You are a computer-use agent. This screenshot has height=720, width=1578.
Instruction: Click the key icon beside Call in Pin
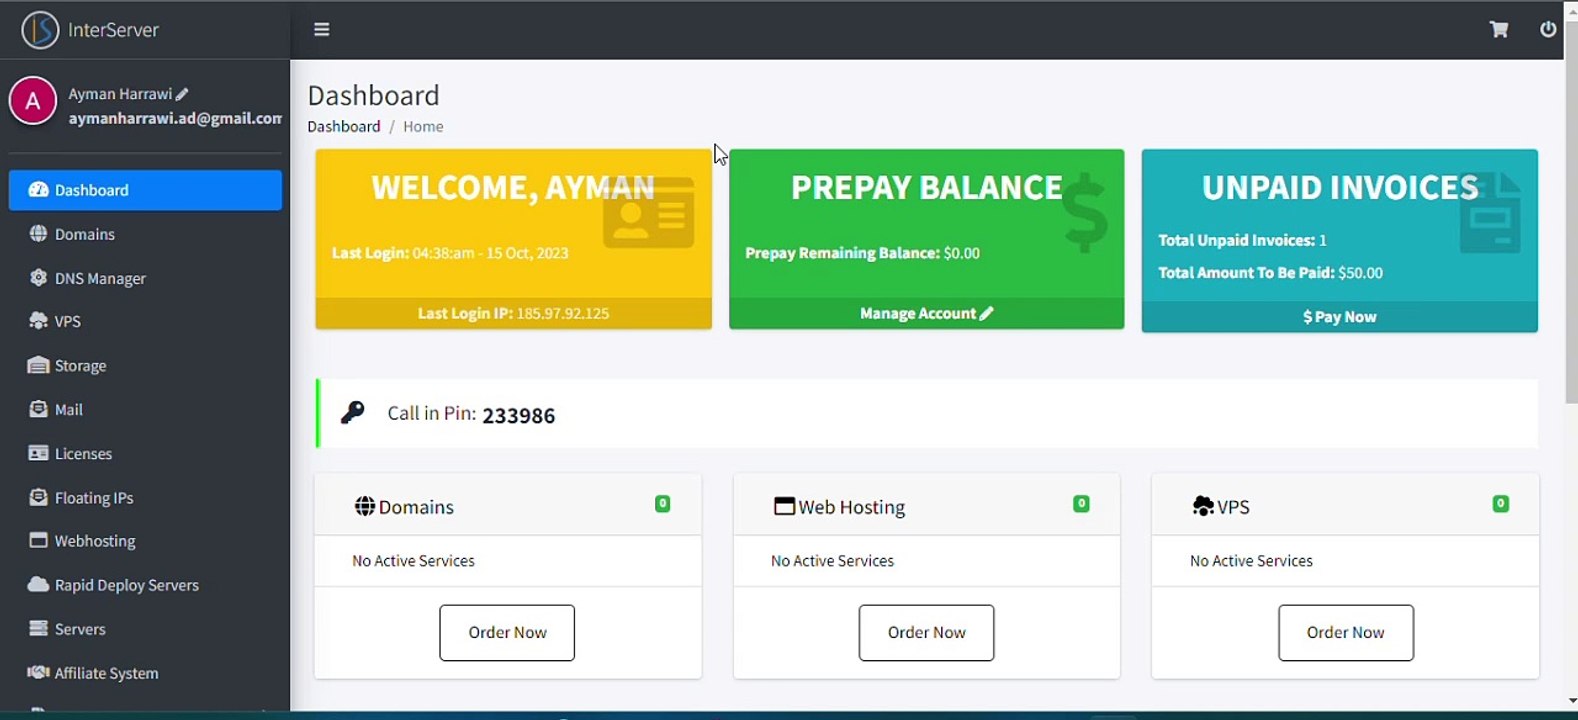(352, 413)
